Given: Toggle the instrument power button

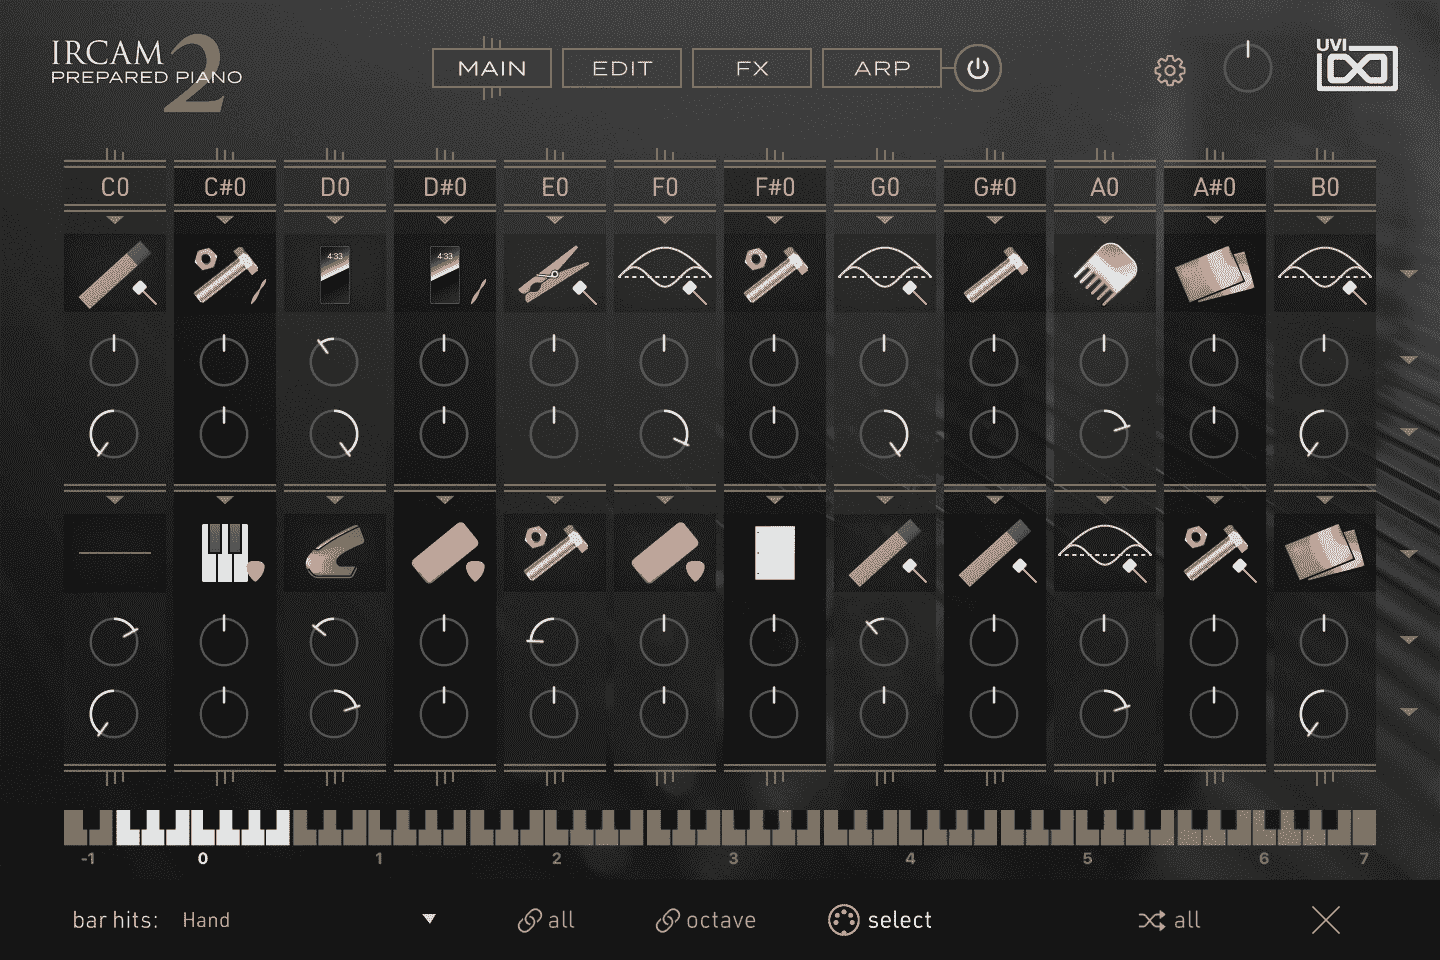Looking at the screenshot, I should (x=977, y=68).
